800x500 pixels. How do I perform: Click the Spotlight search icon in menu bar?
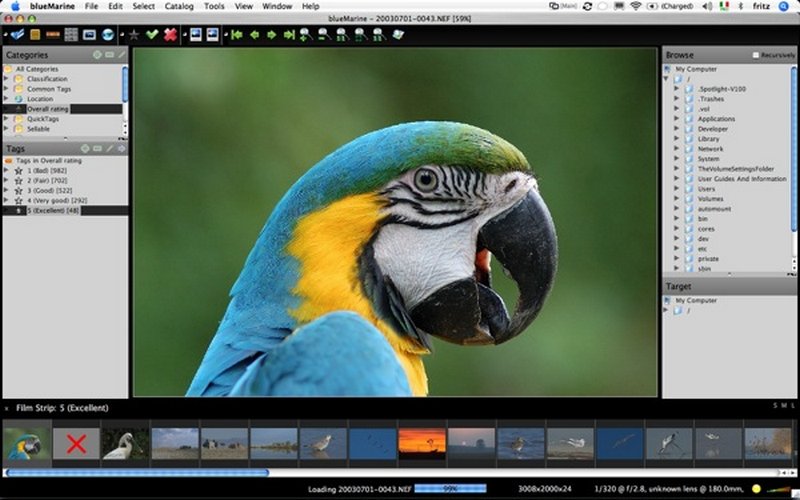pos(786,6)
